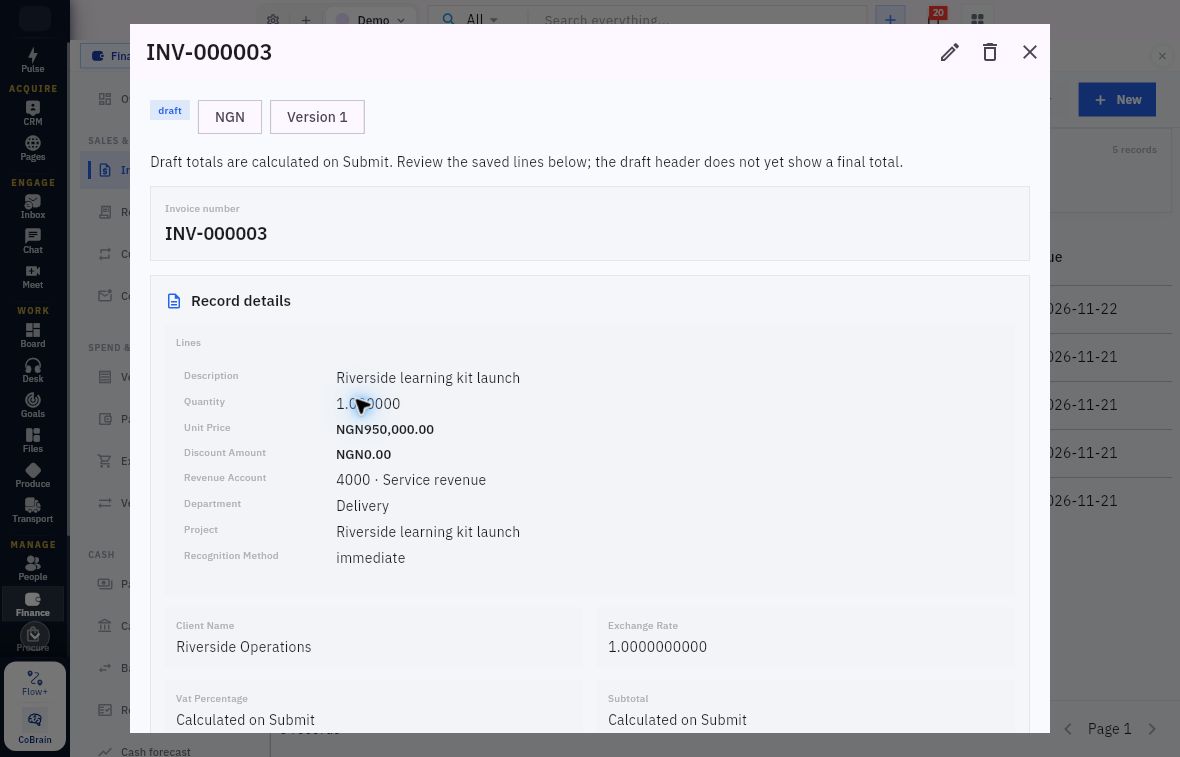Open notifications showing the 20 badge
Viewport: 1180px width, 757px height.
coord(935,18)
